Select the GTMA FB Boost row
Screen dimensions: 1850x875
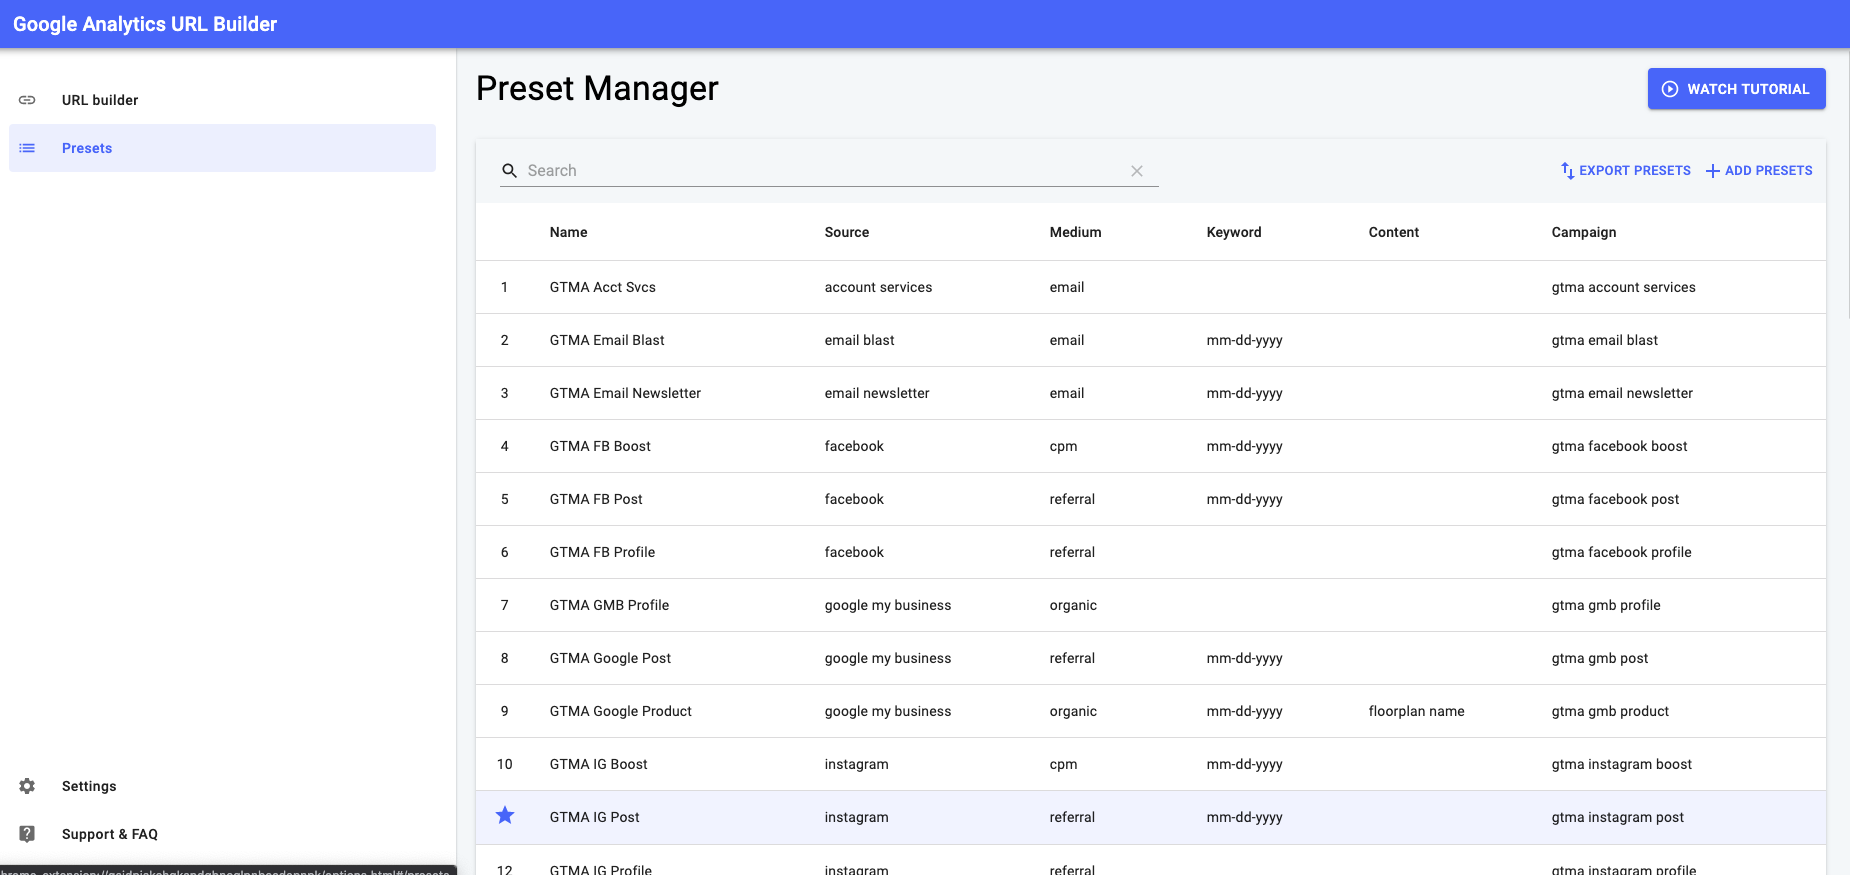click(x=600, y=446)
